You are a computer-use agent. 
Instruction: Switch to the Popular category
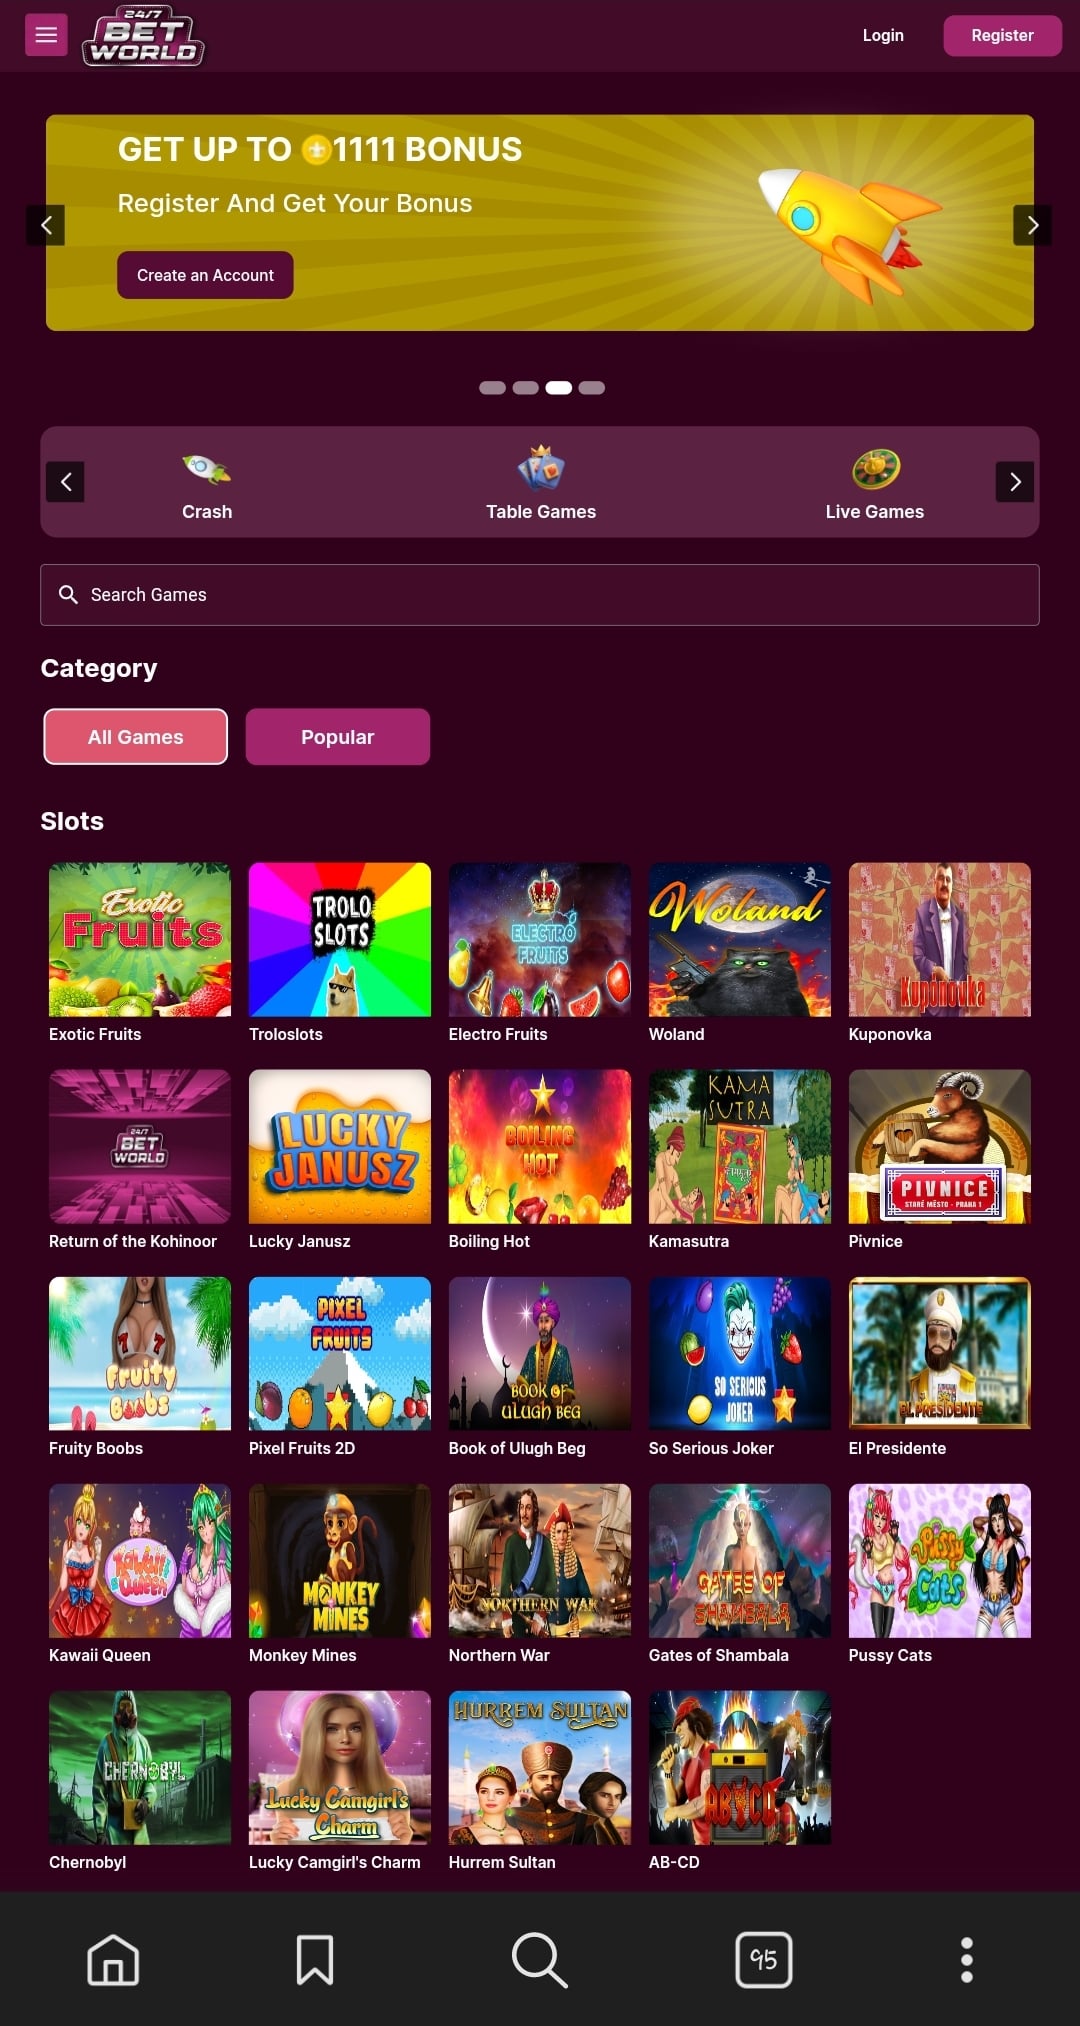[x=338, y=737]
